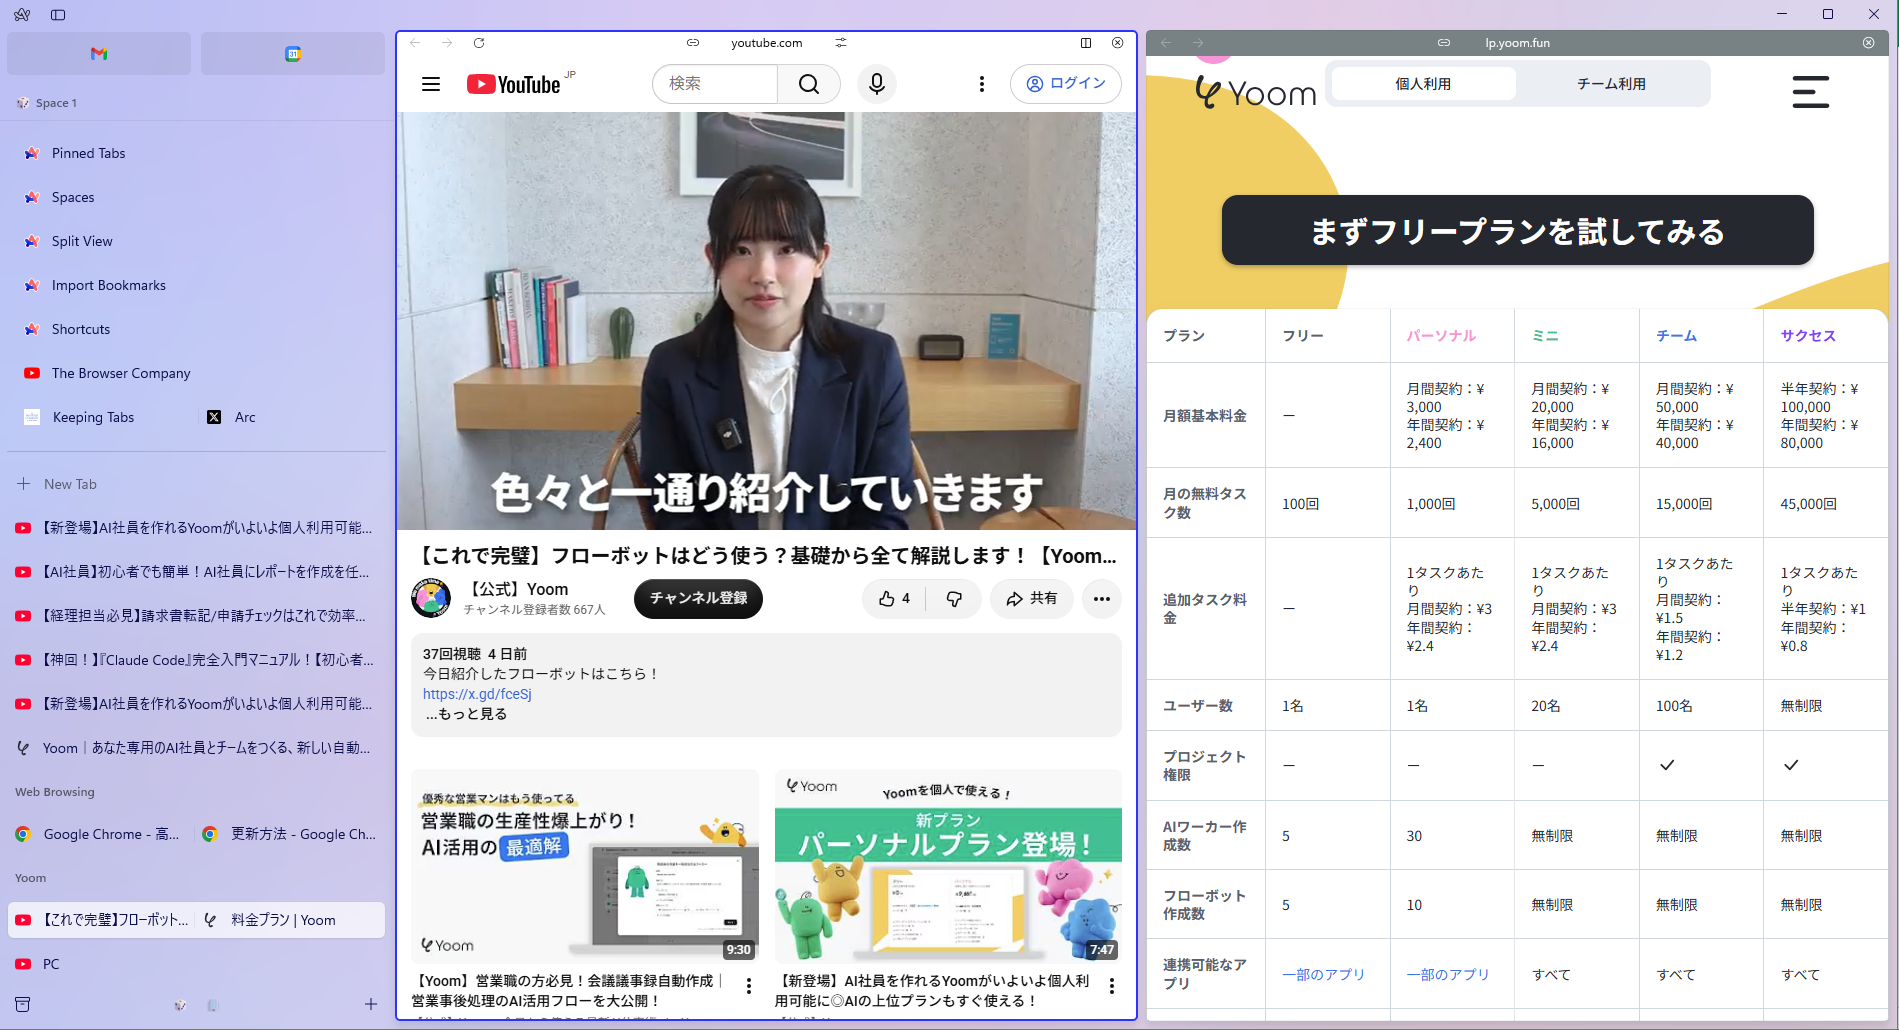Click the 共有 share button

click(1032, 599)
